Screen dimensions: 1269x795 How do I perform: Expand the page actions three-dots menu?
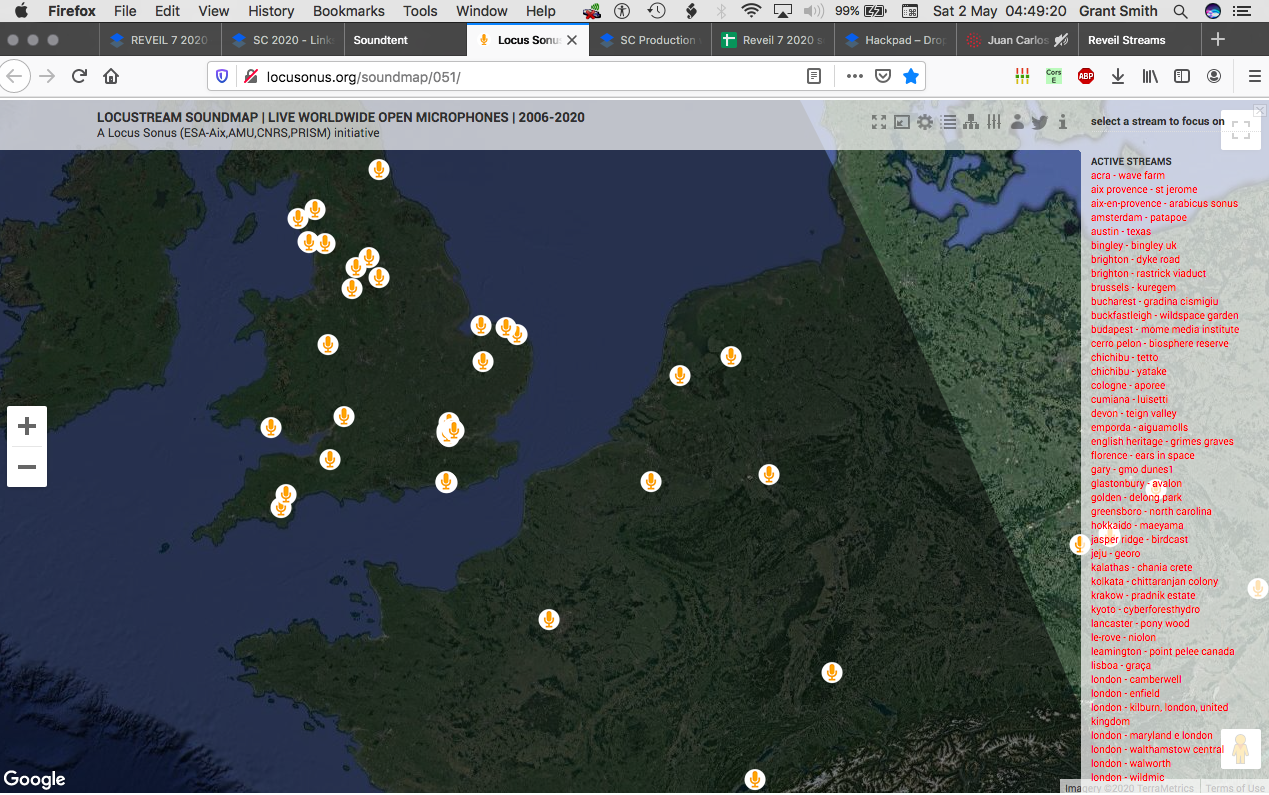coord(854,76)
